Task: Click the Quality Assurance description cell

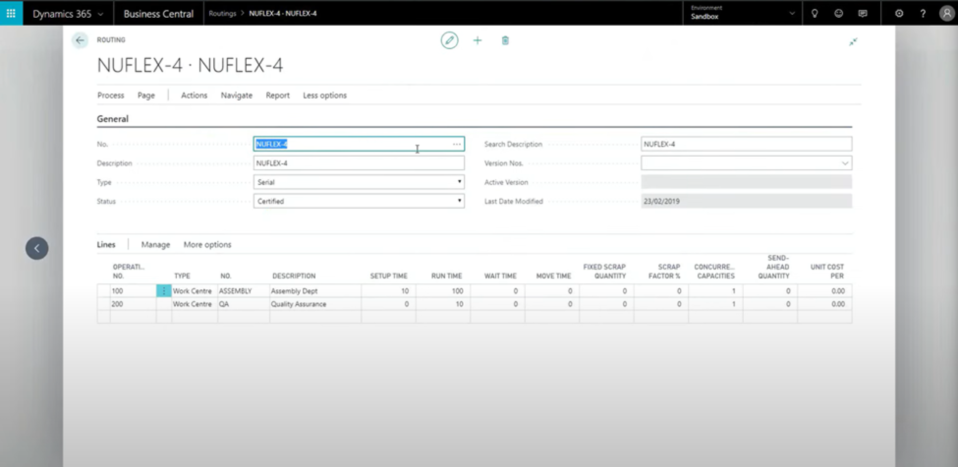Action: (315, 304)
